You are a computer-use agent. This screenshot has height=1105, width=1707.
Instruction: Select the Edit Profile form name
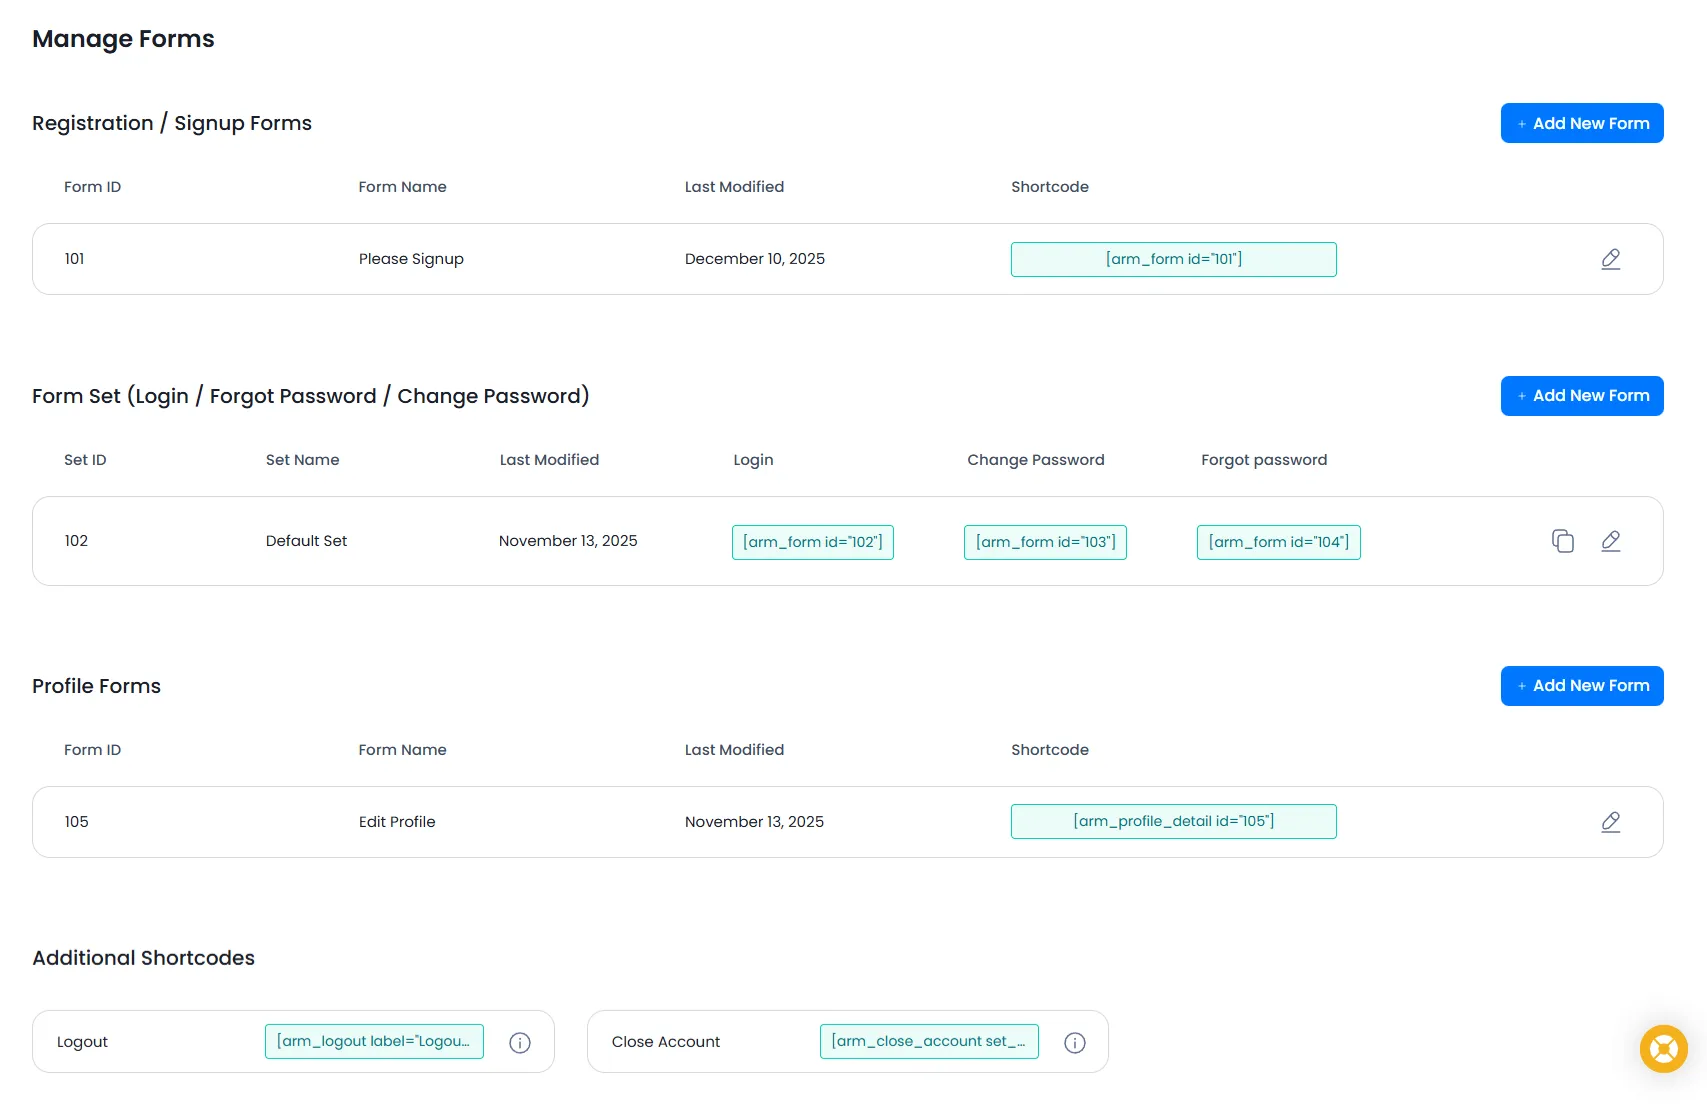(x=396, y=821)
